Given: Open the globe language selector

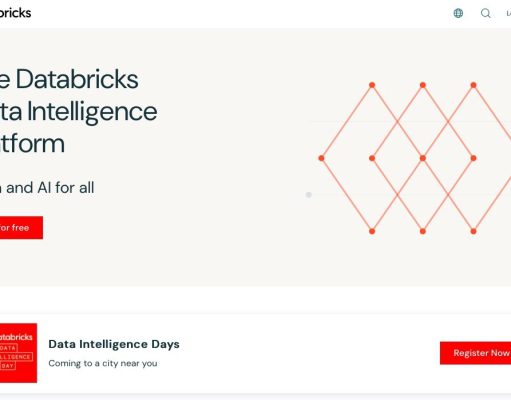Looking at the screenshot, I should tap(458, 13).
